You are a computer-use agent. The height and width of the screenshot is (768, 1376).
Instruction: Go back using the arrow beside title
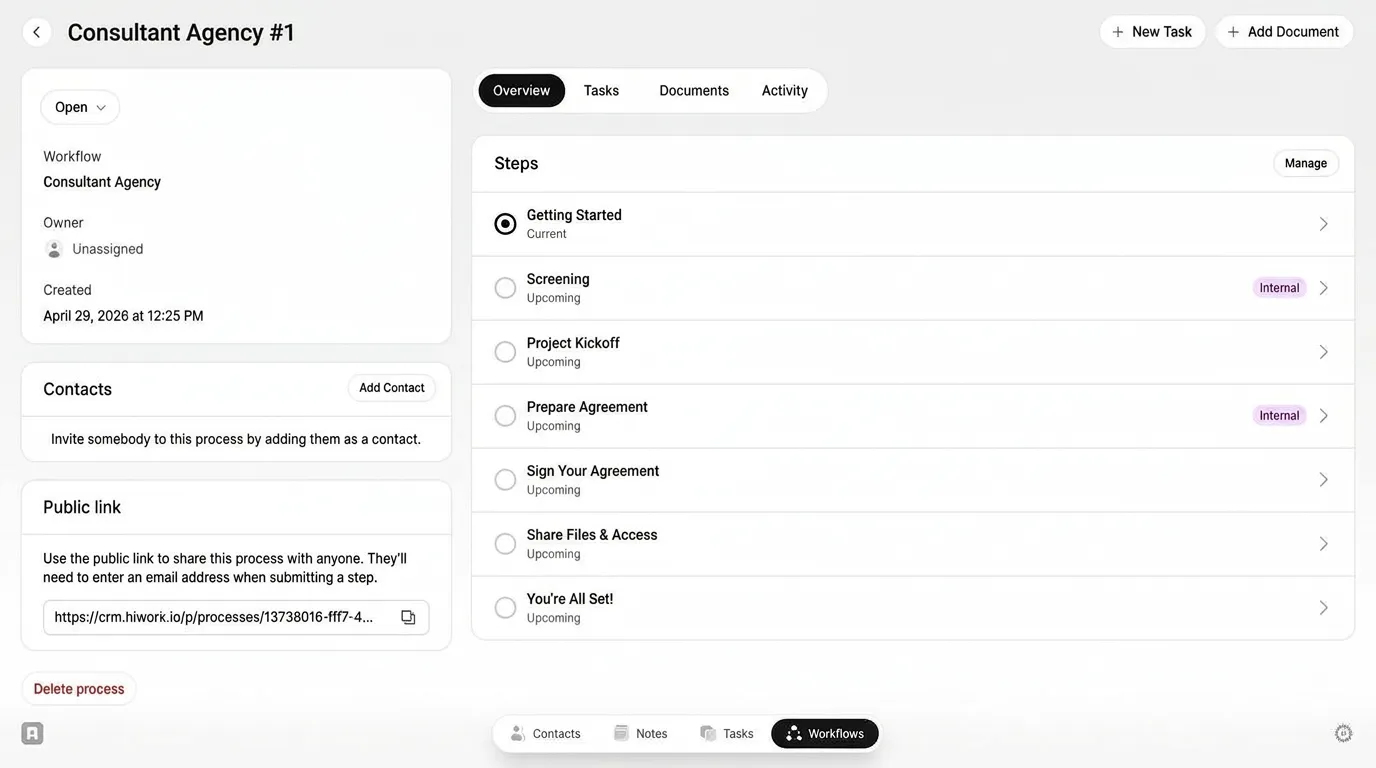36,32
